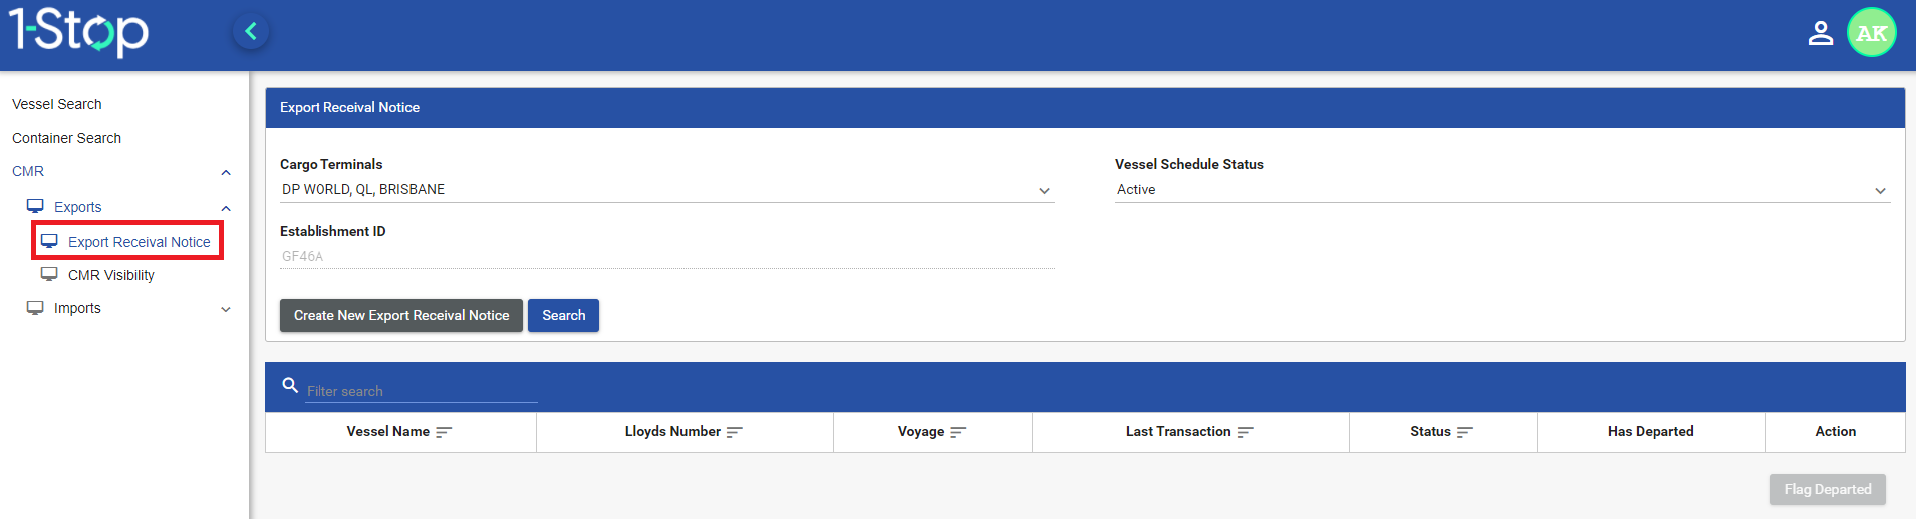
Task: Open the user profile person icon
Action: [x=1820, y=33]
